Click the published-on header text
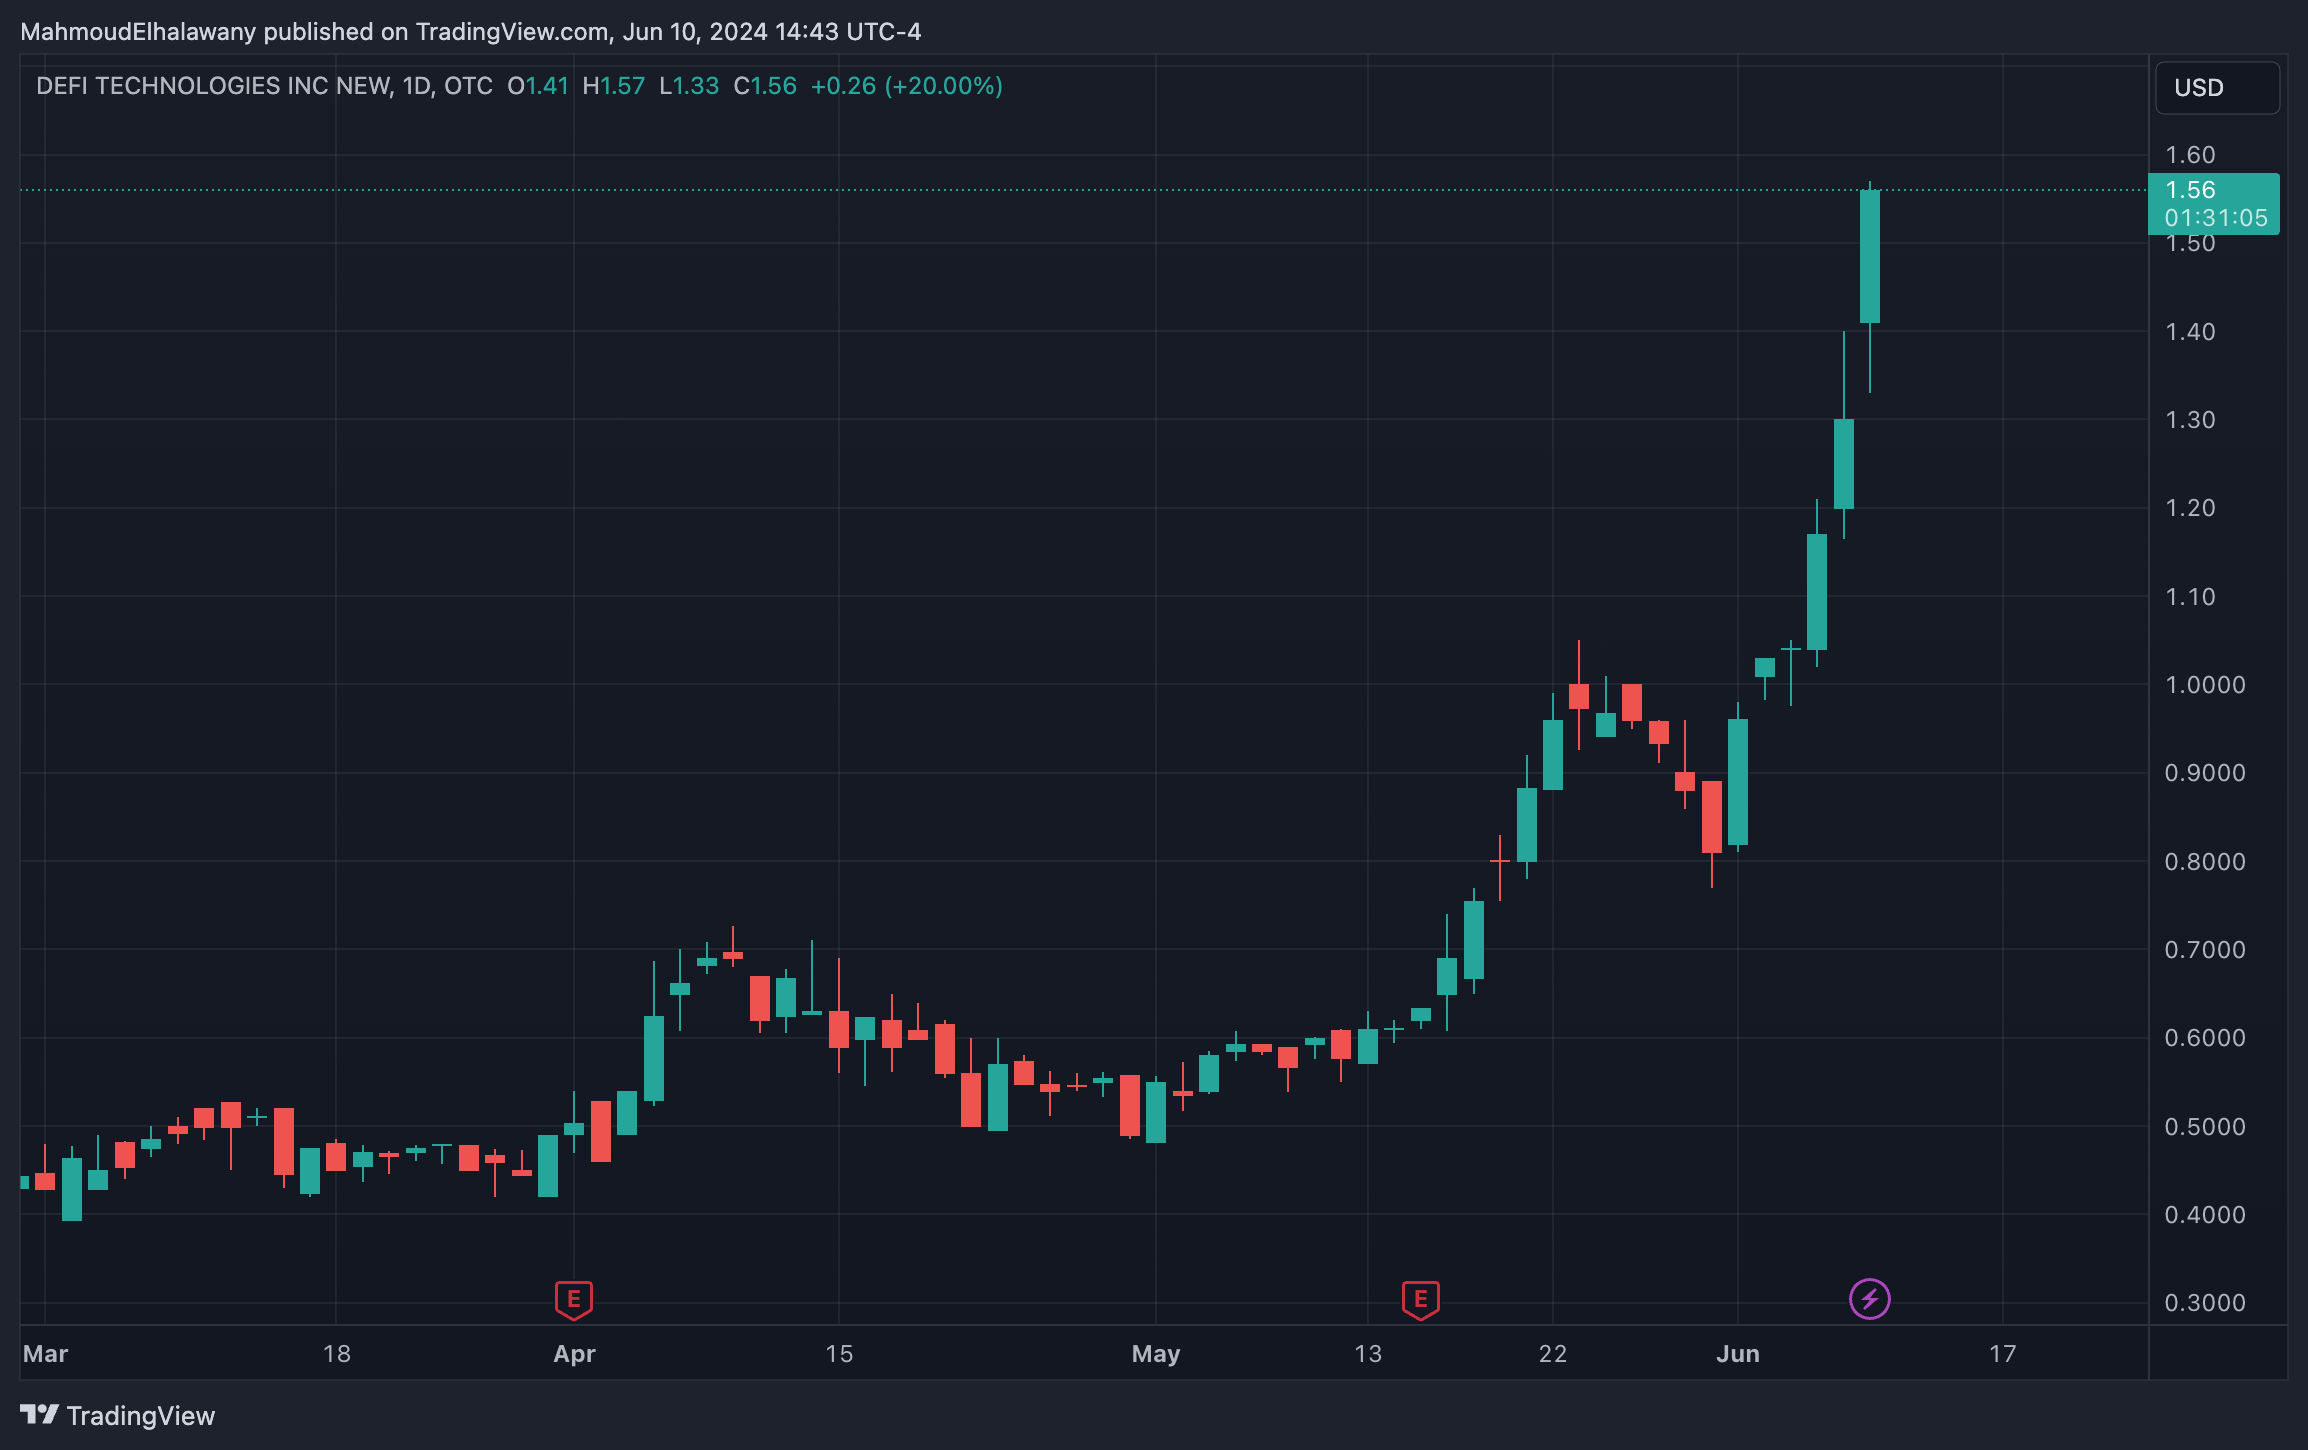 (x=470, y=32)
